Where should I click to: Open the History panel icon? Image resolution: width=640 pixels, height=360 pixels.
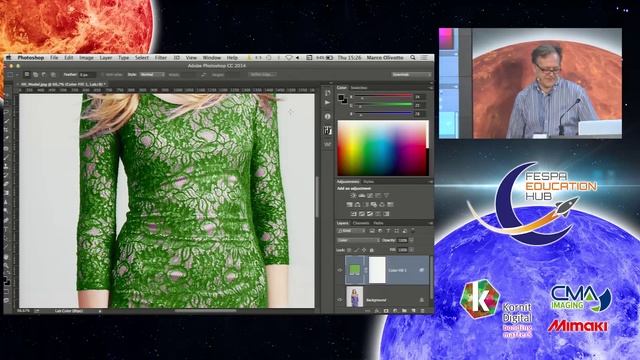coord(327,93)
